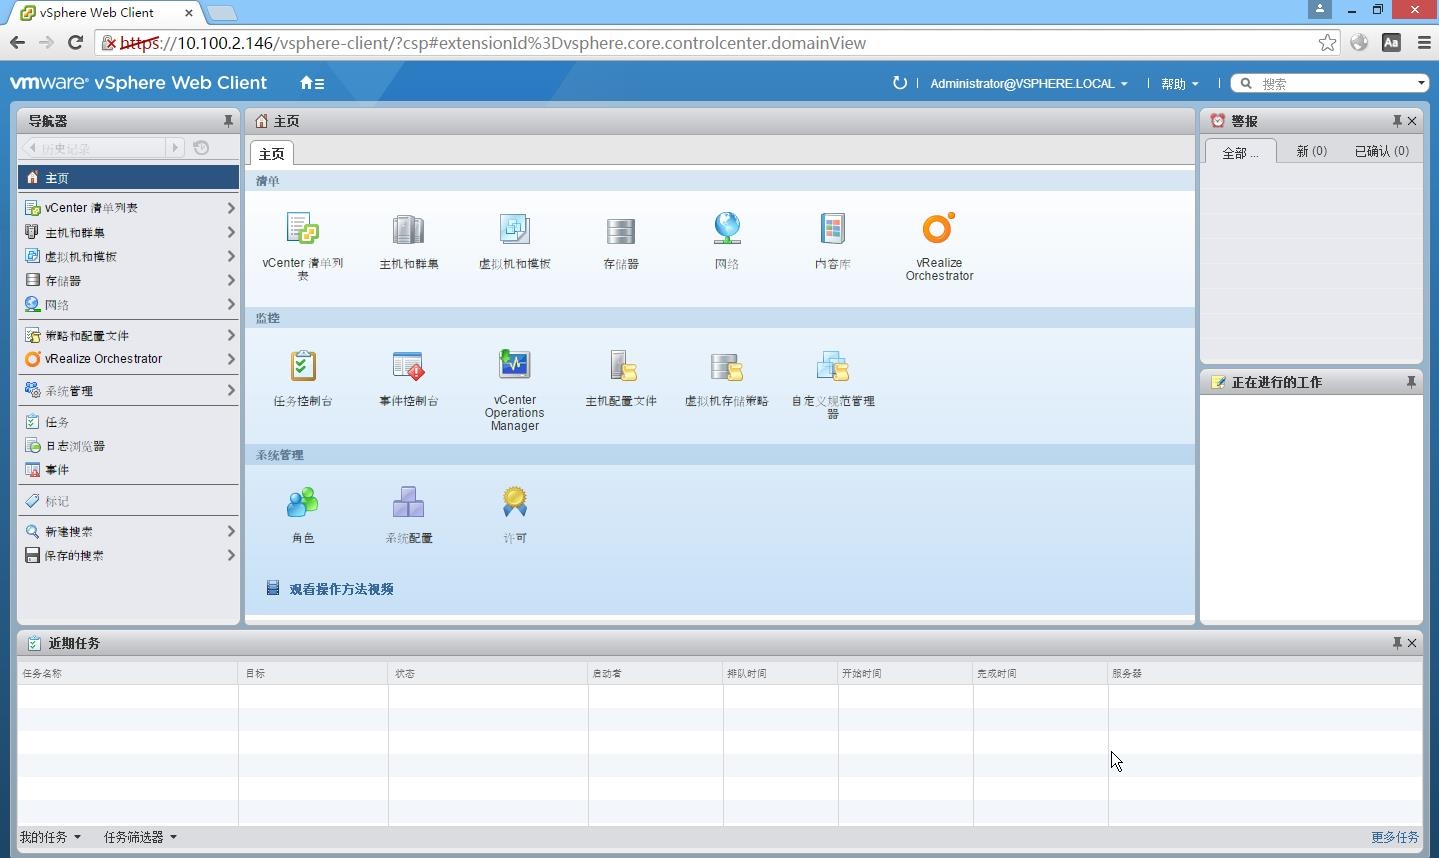The height and width of the screenshot is (858, 1439).
Task: Open the 存储器 icon in the home panel
Action: click(621, 230)
